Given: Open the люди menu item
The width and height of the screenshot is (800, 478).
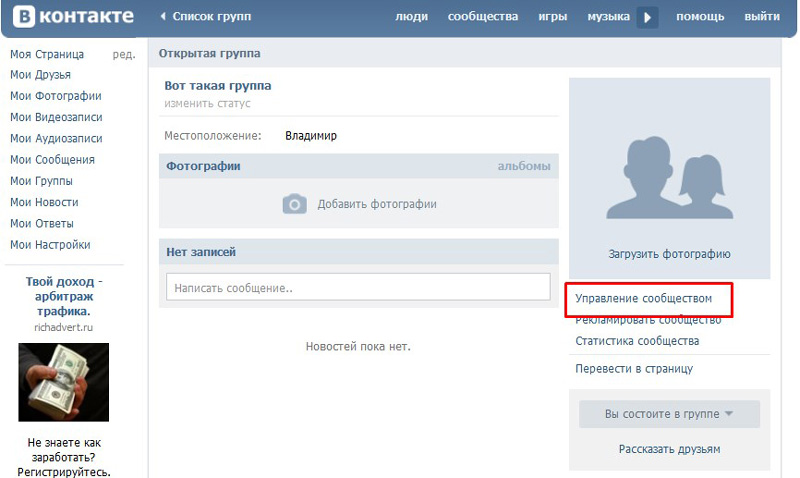Looking at the screenshot, I should point(412,16).
